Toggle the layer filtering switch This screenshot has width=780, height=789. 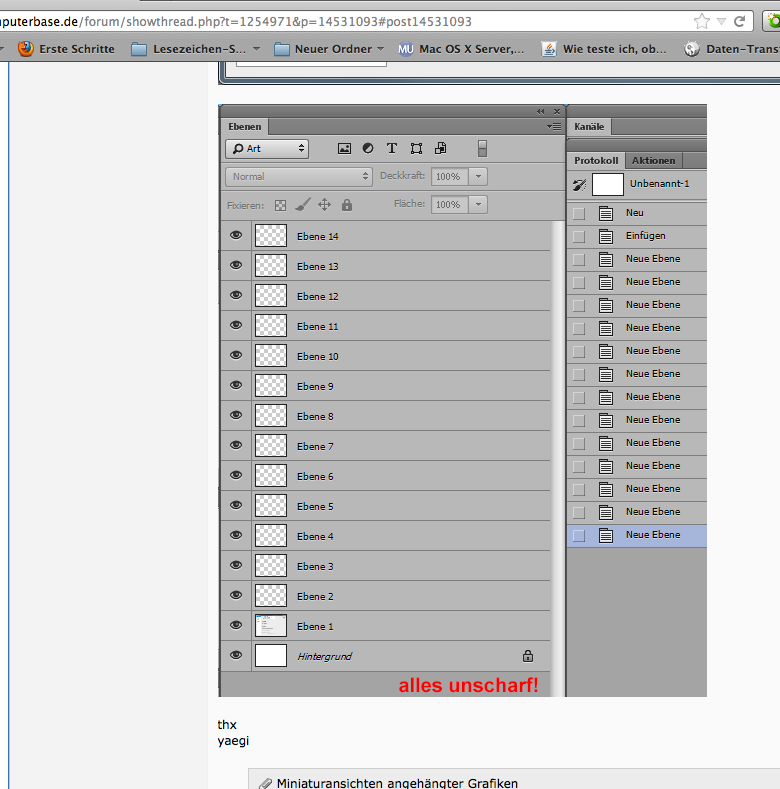click(482, 148)
